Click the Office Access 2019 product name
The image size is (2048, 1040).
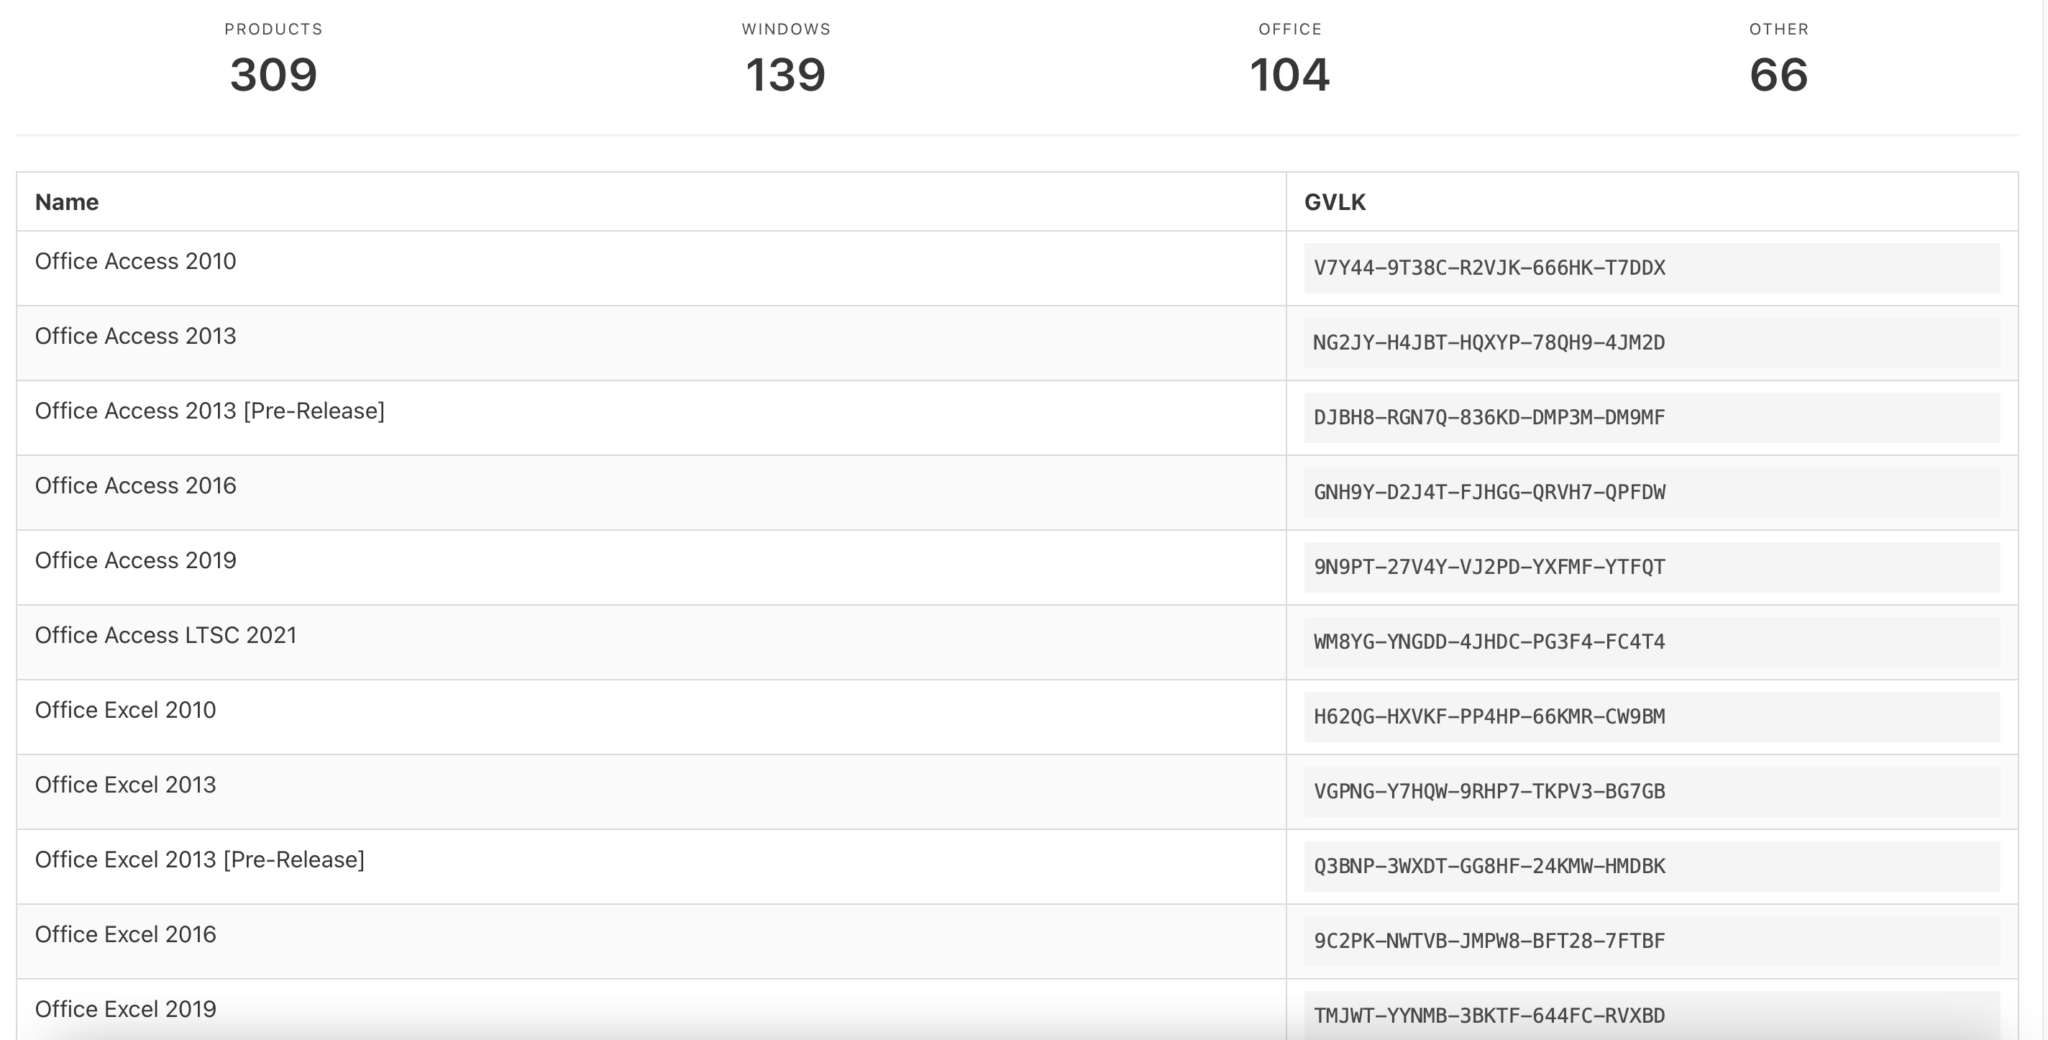[136, 561]
